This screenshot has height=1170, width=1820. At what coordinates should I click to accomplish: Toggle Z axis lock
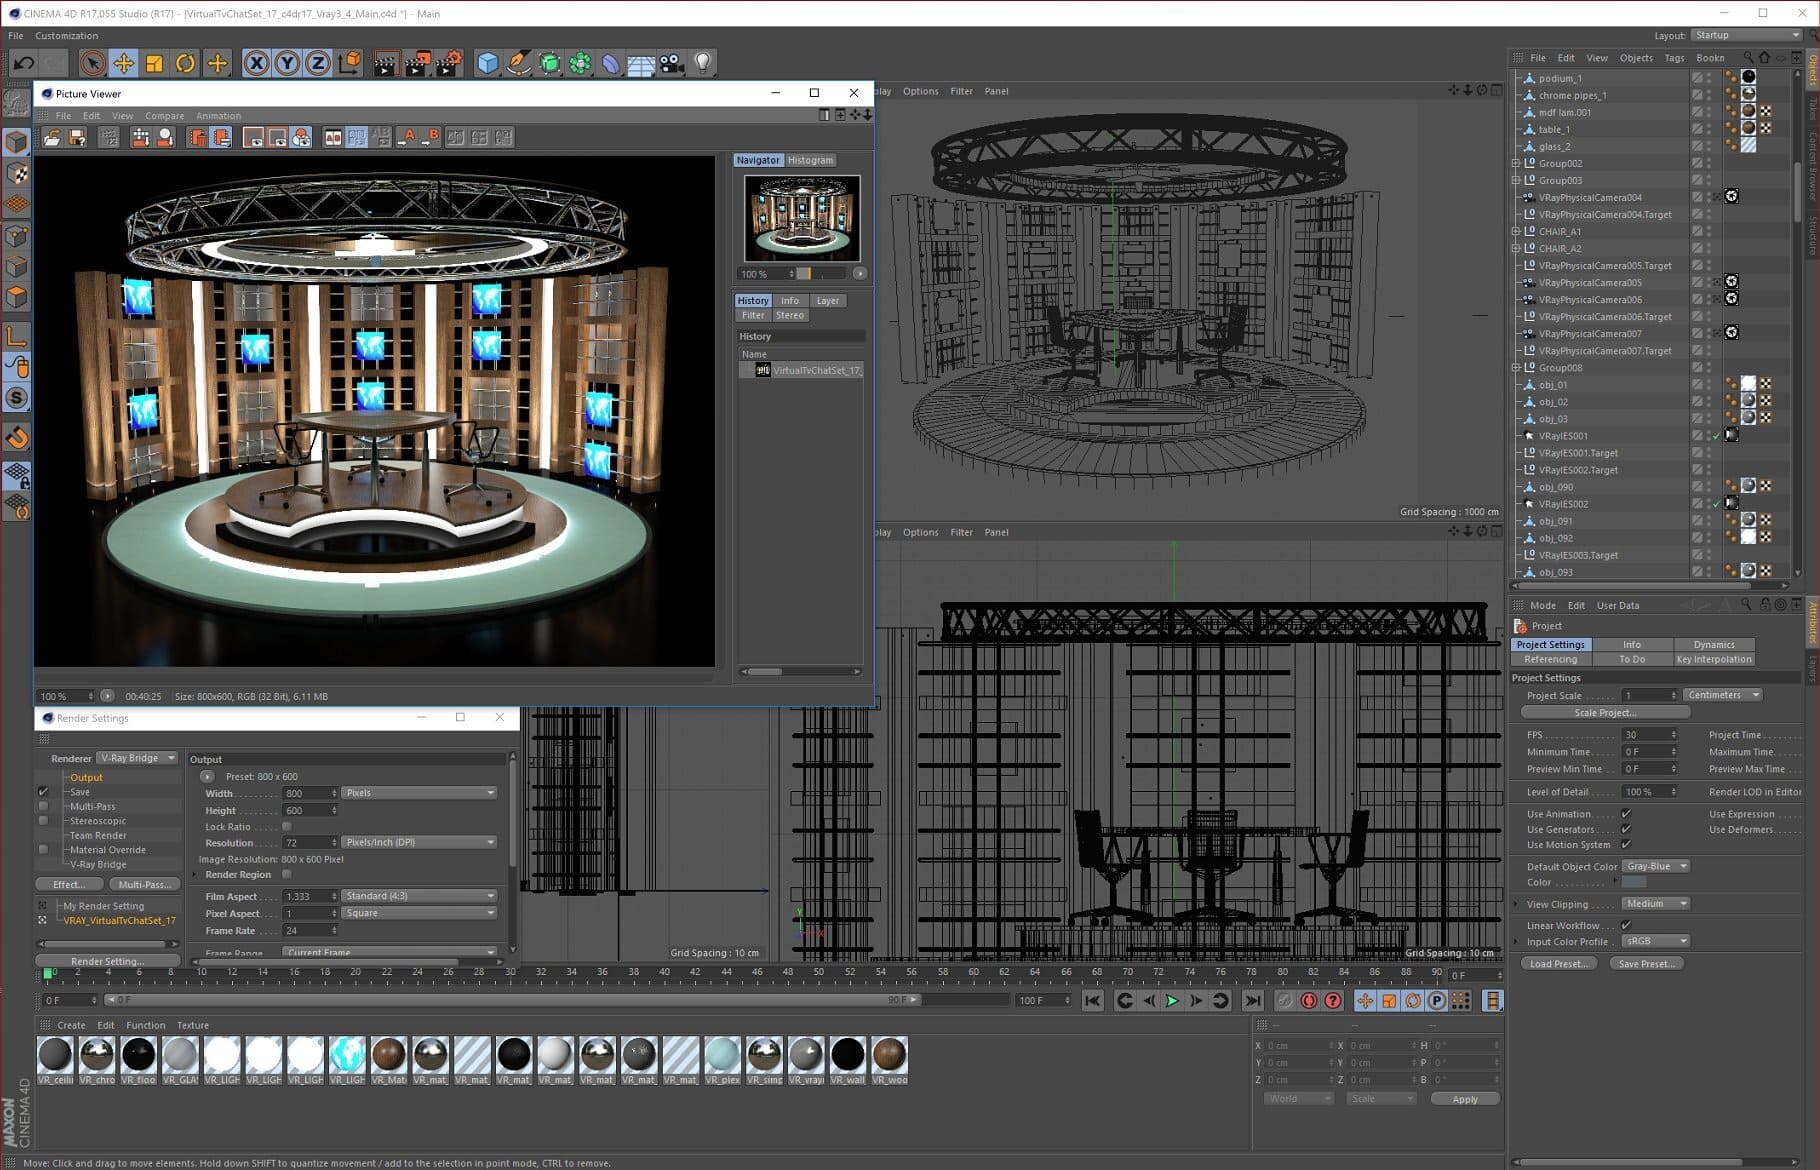[318, 64]
